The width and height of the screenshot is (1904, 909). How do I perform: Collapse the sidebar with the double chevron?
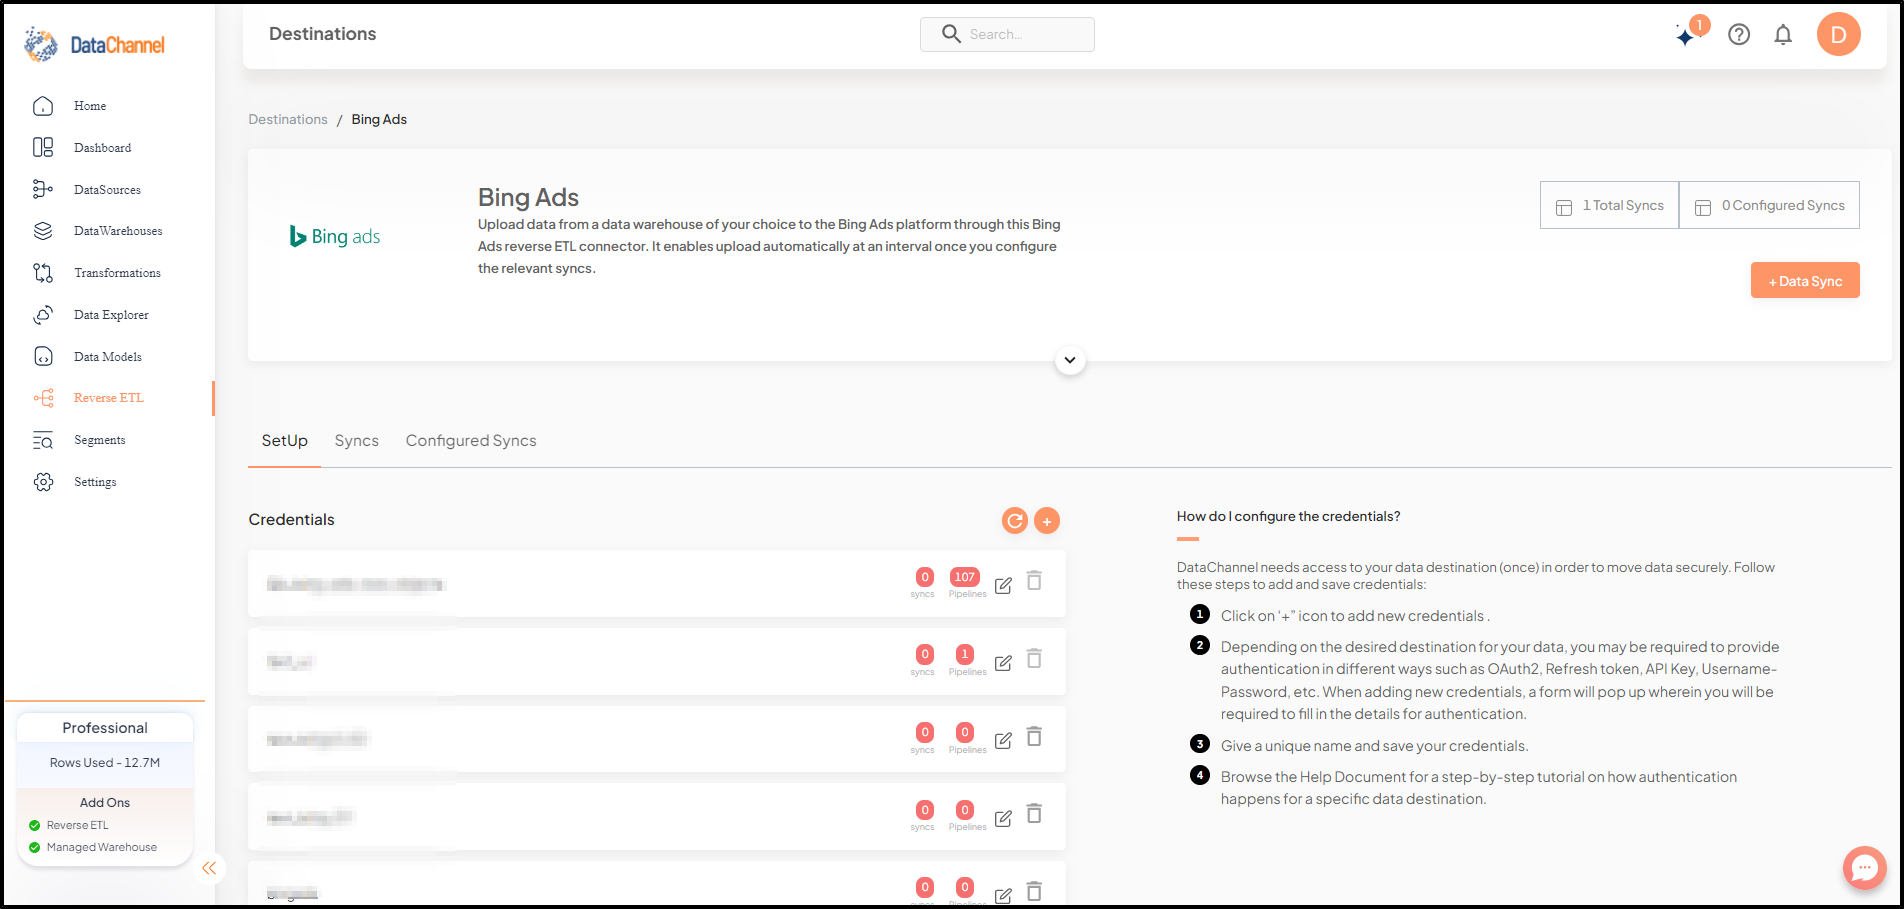tap(209, 868)
